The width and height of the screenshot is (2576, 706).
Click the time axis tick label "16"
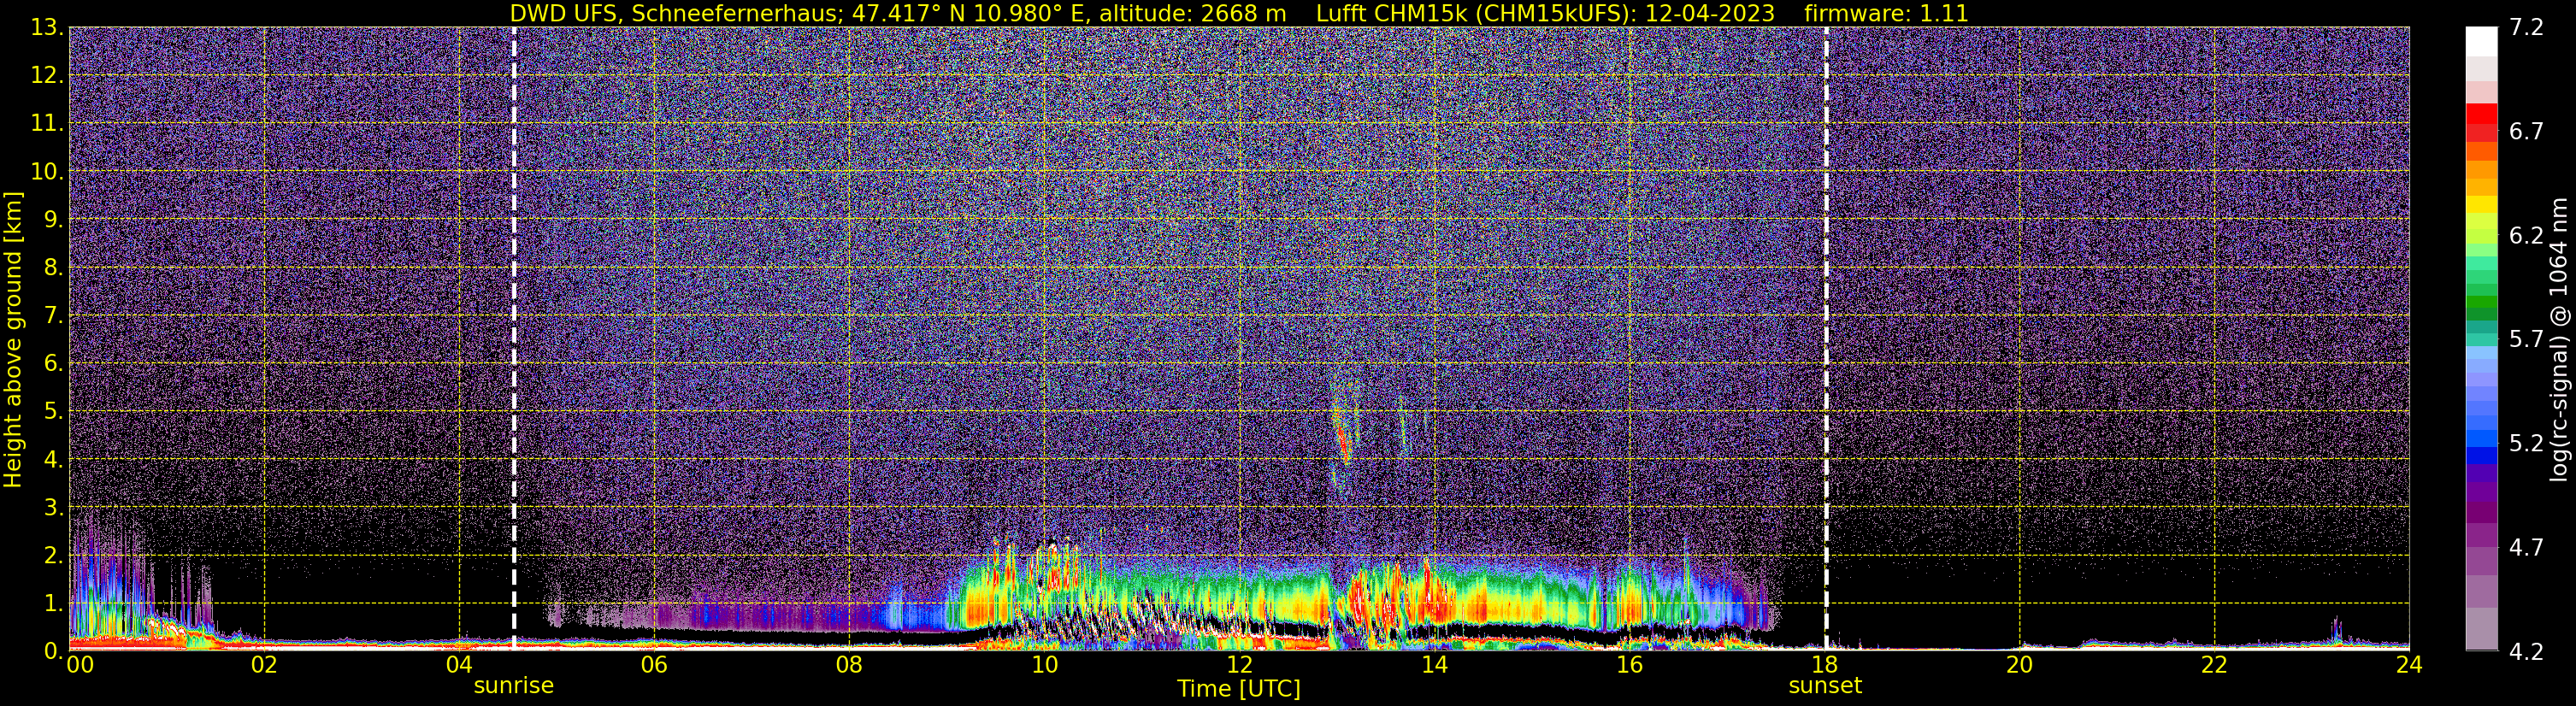tap(1629, 664)
